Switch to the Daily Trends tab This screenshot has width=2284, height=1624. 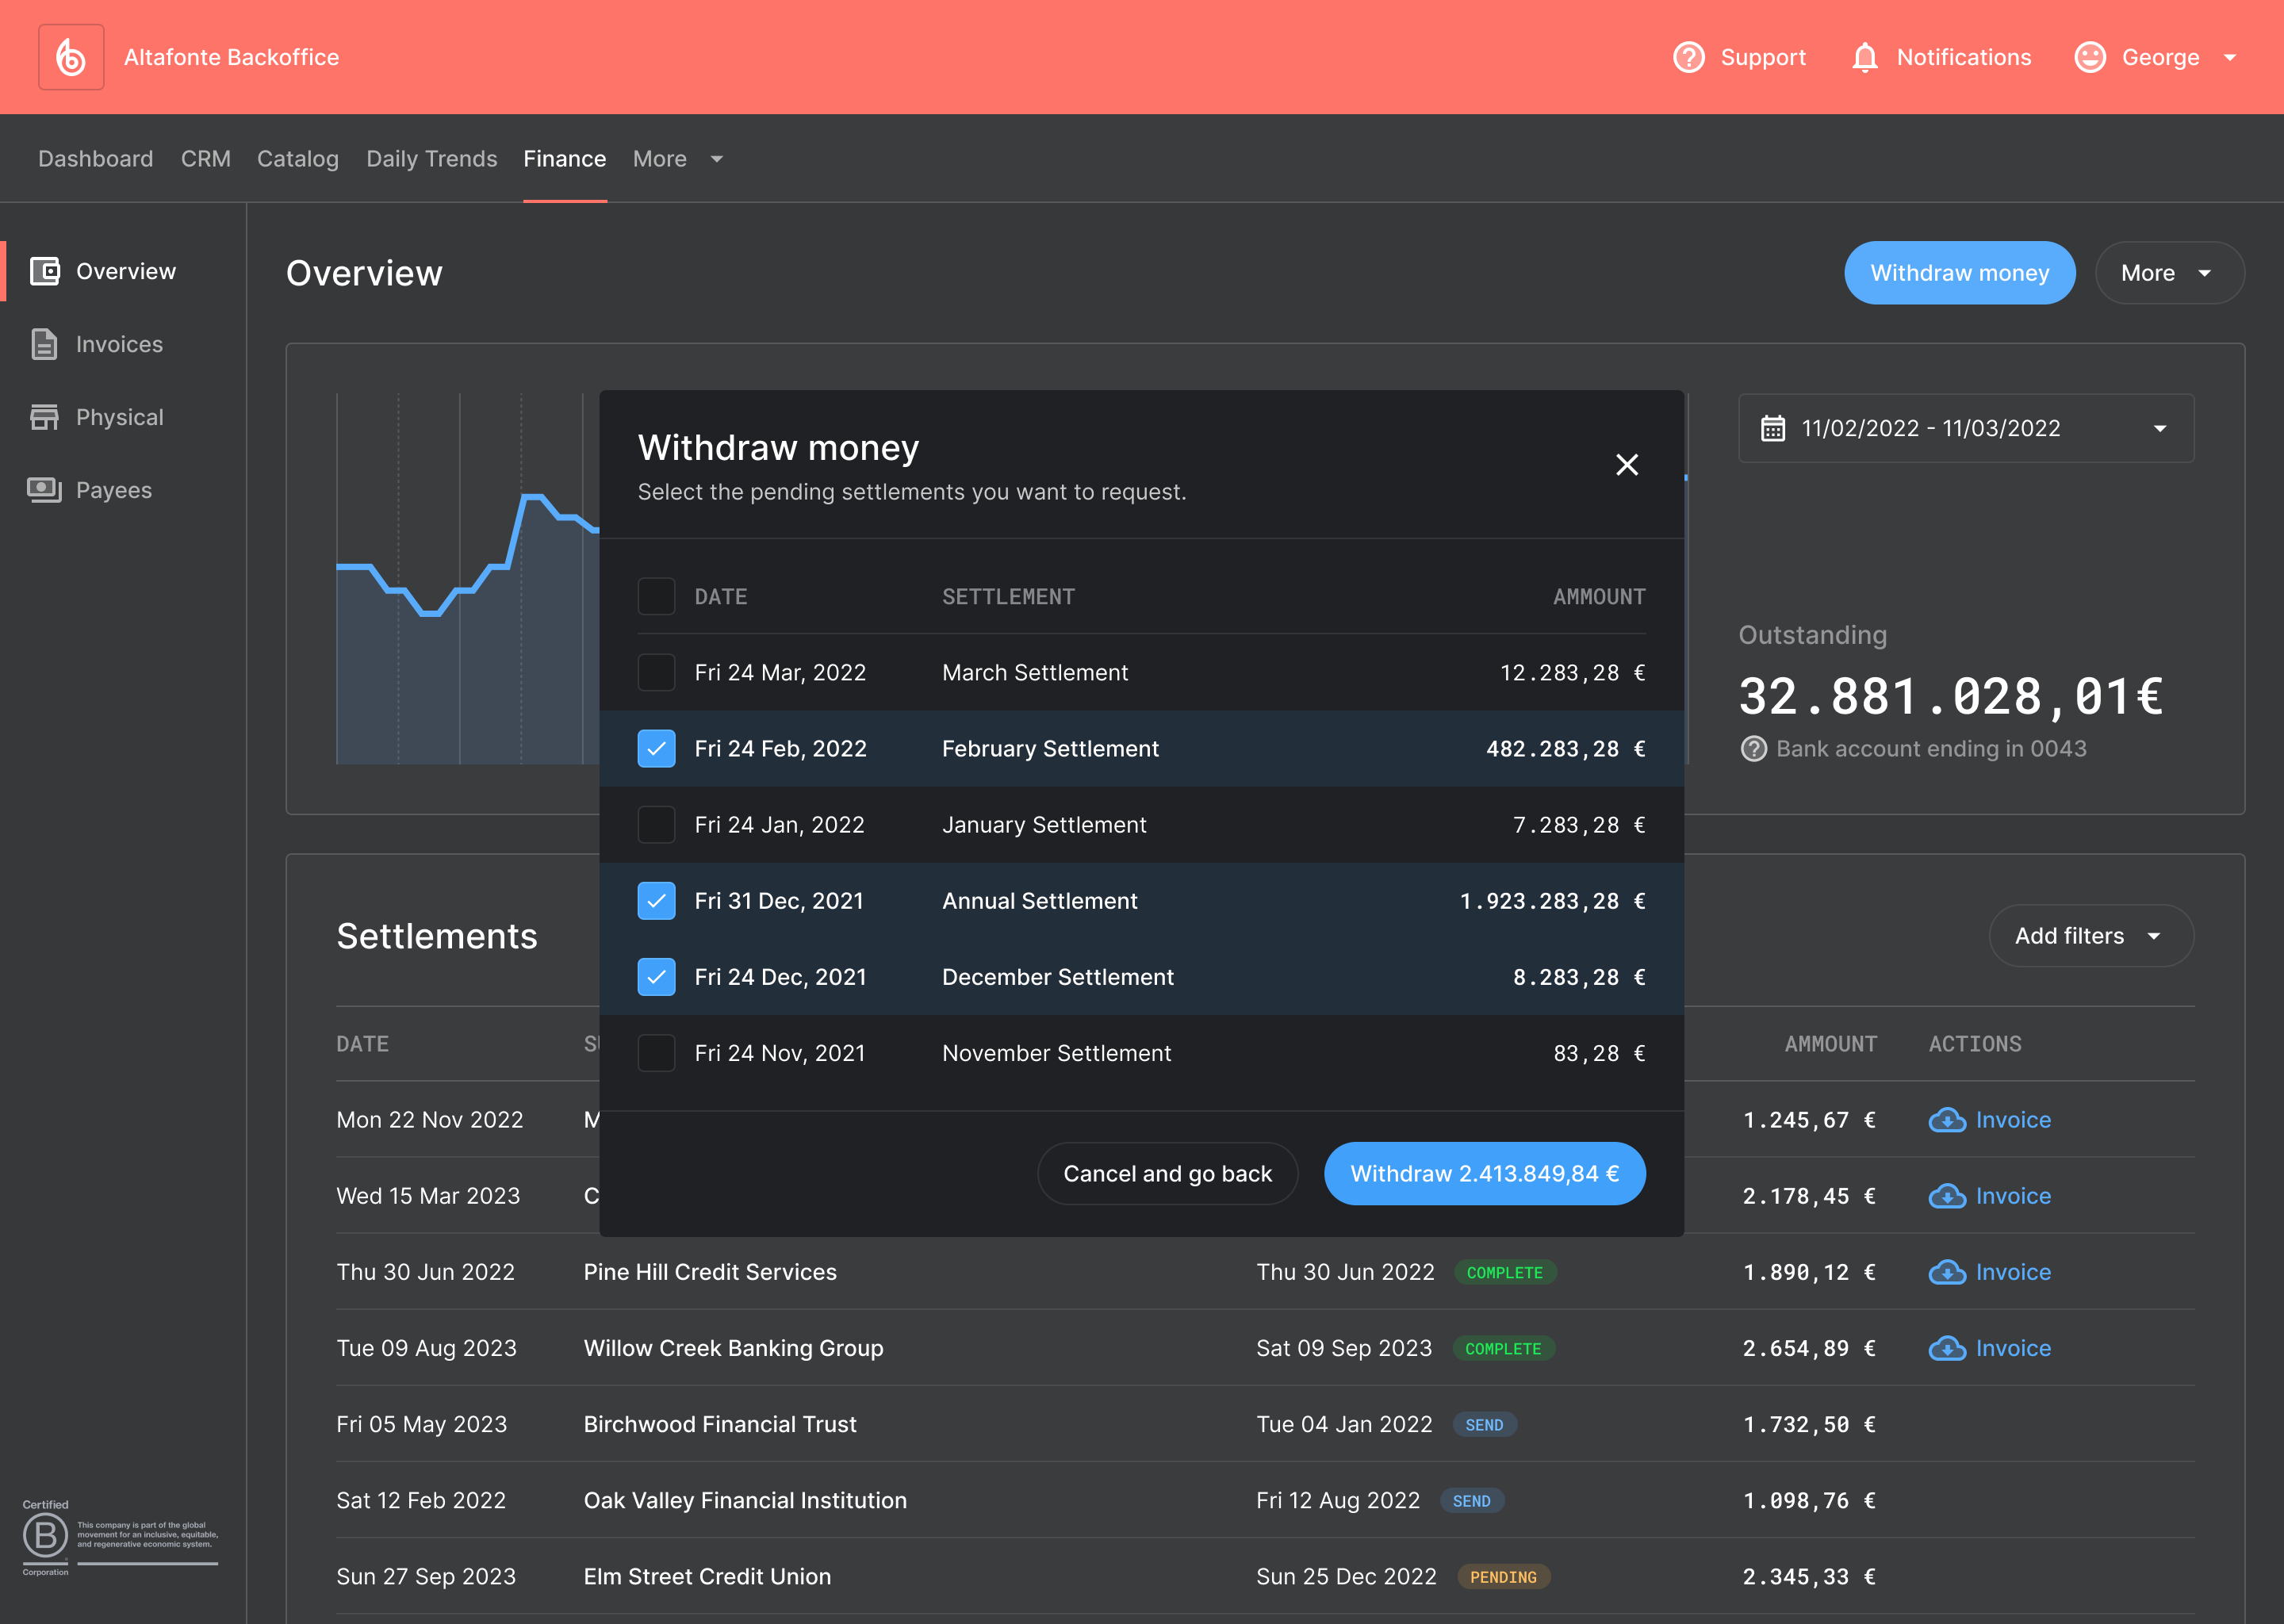(431, 159)
